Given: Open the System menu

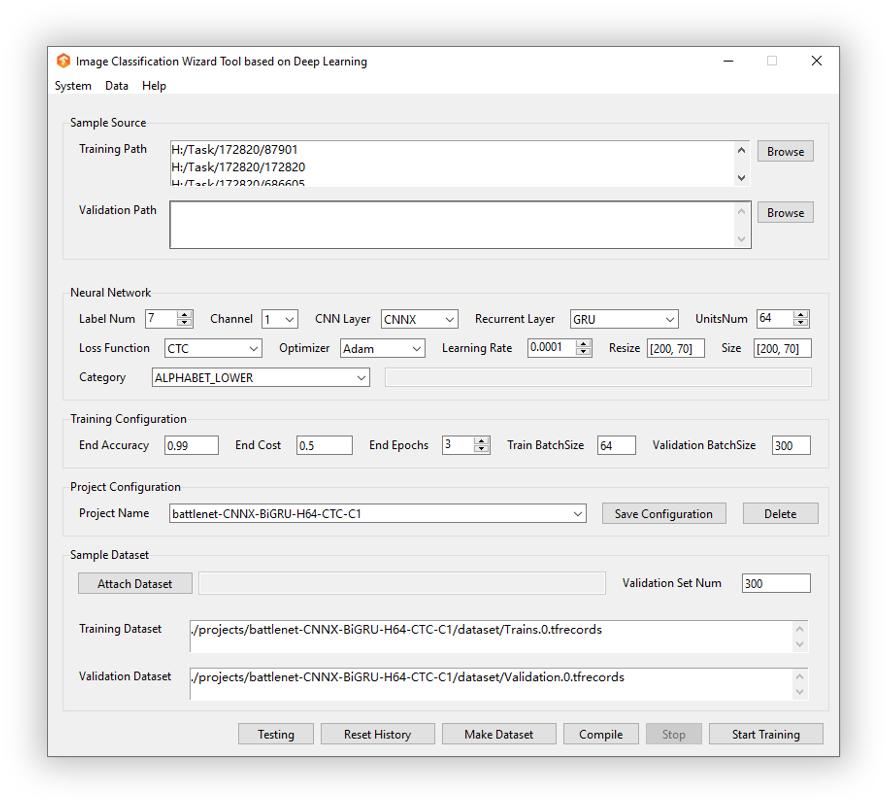Looking at the screenshot, I should 73,86.
